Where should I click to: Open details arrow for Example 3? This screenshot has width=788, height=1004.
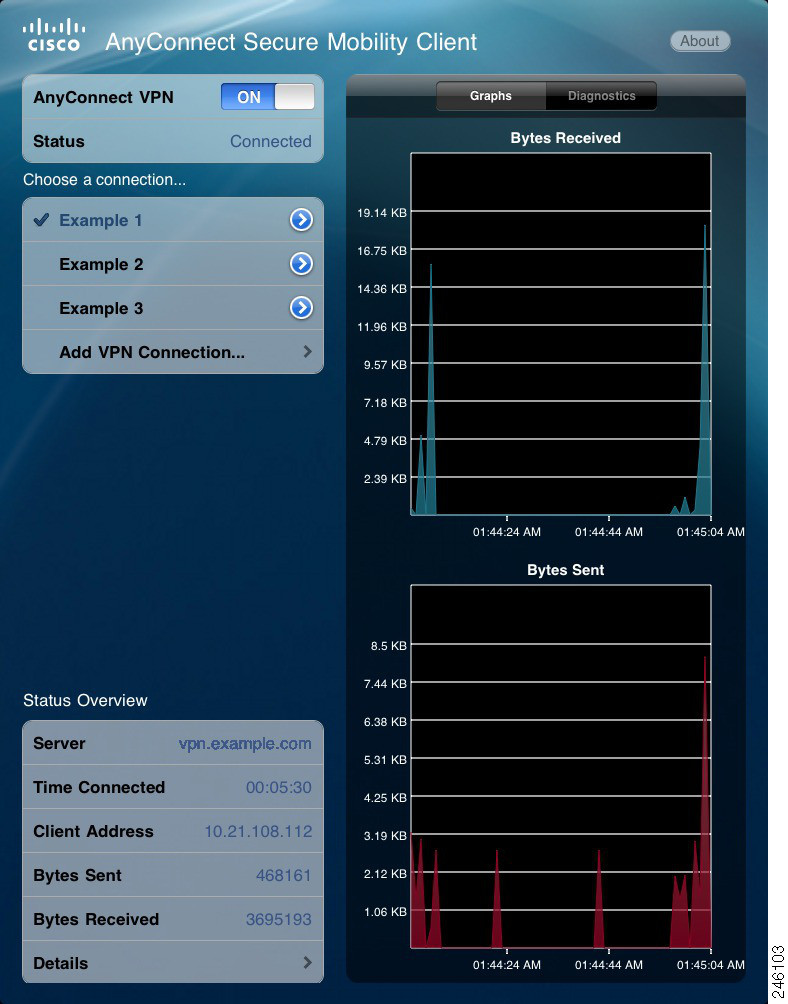click(x=301, y=308)
